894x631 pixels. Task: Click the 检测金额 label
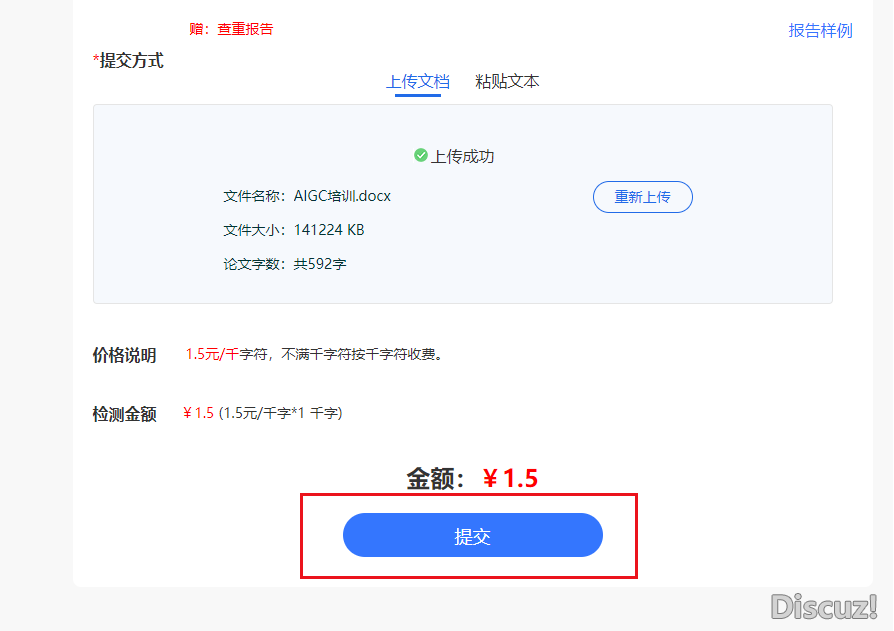(x=124, y=414)
